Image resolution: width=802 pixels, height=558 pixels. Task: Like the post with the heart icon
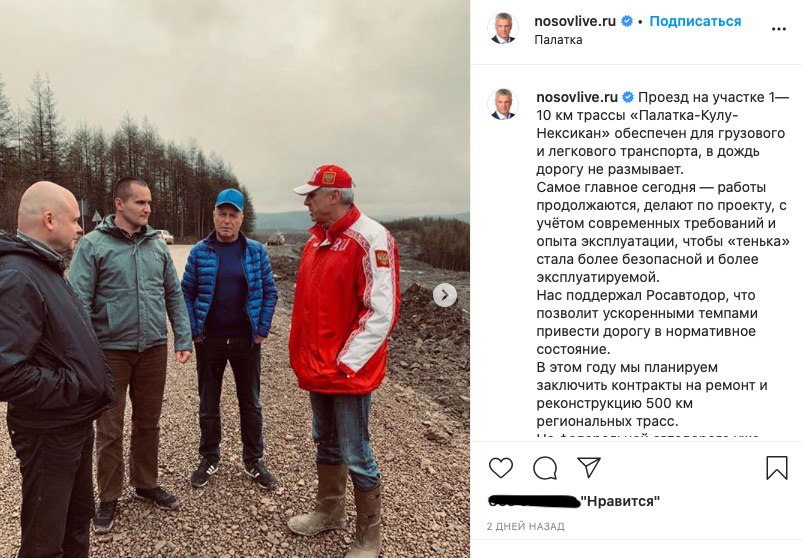501,467
